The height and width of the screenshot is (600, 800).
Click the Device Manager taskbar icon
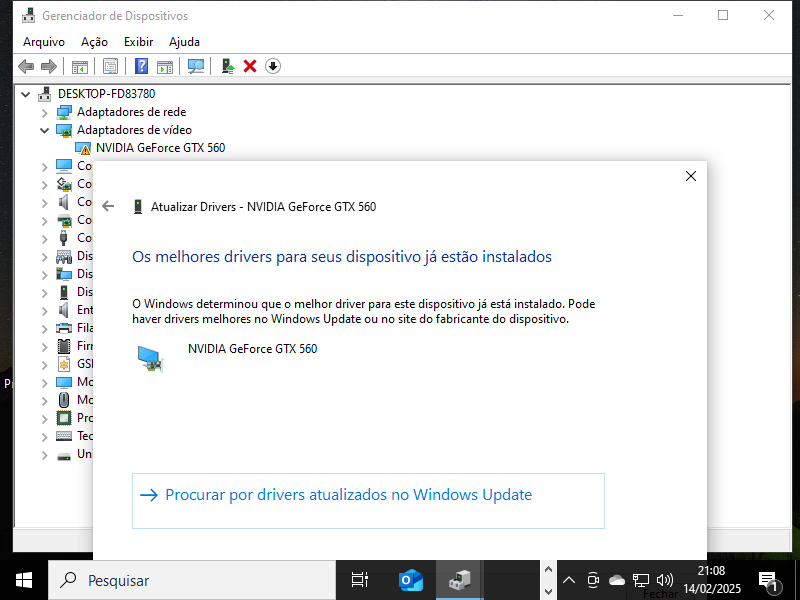point(460,580)
